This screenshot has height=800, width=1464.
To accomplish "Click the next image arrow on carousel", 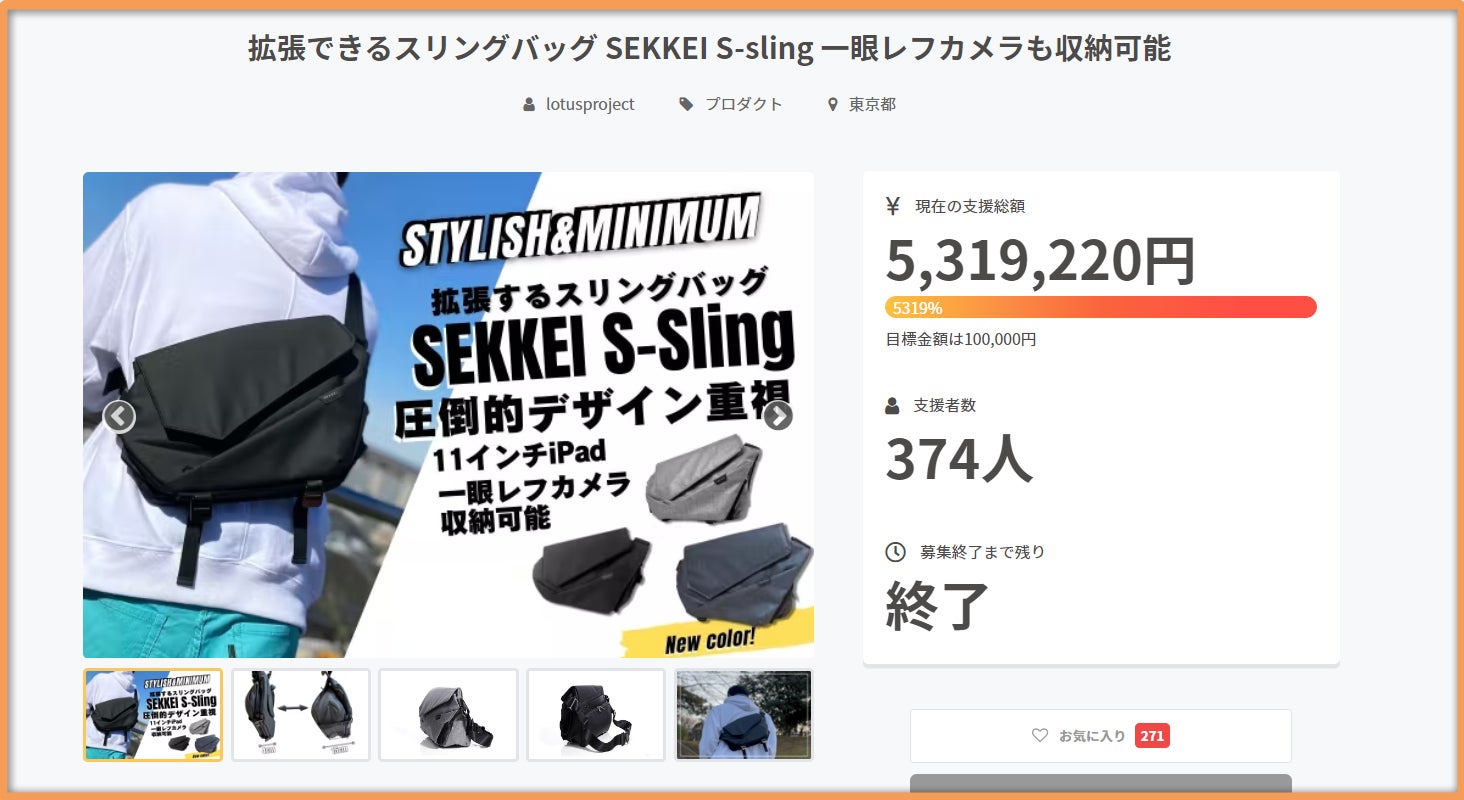I will point(778,416).
